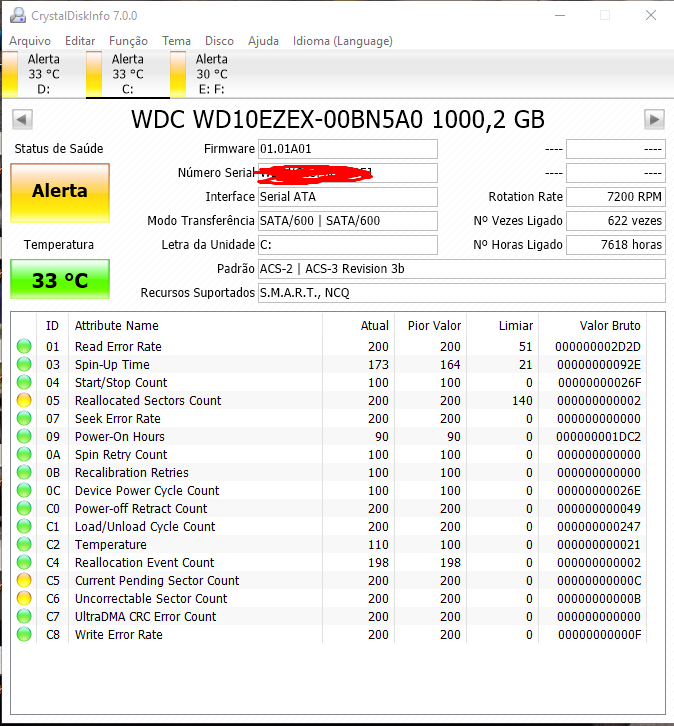Screen dimensions: 674x726
Task: Click the Nº Vezes Ligado 622 vezes field
Action: point(616,221)
